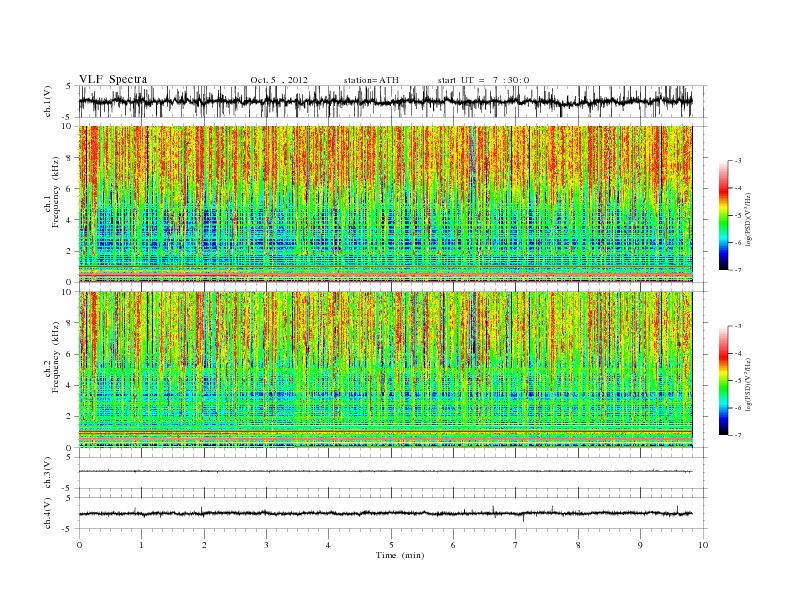Click time-axis tick label "10" minutes
This screenshot has height=612, width=792.
(x=703, y=545)
